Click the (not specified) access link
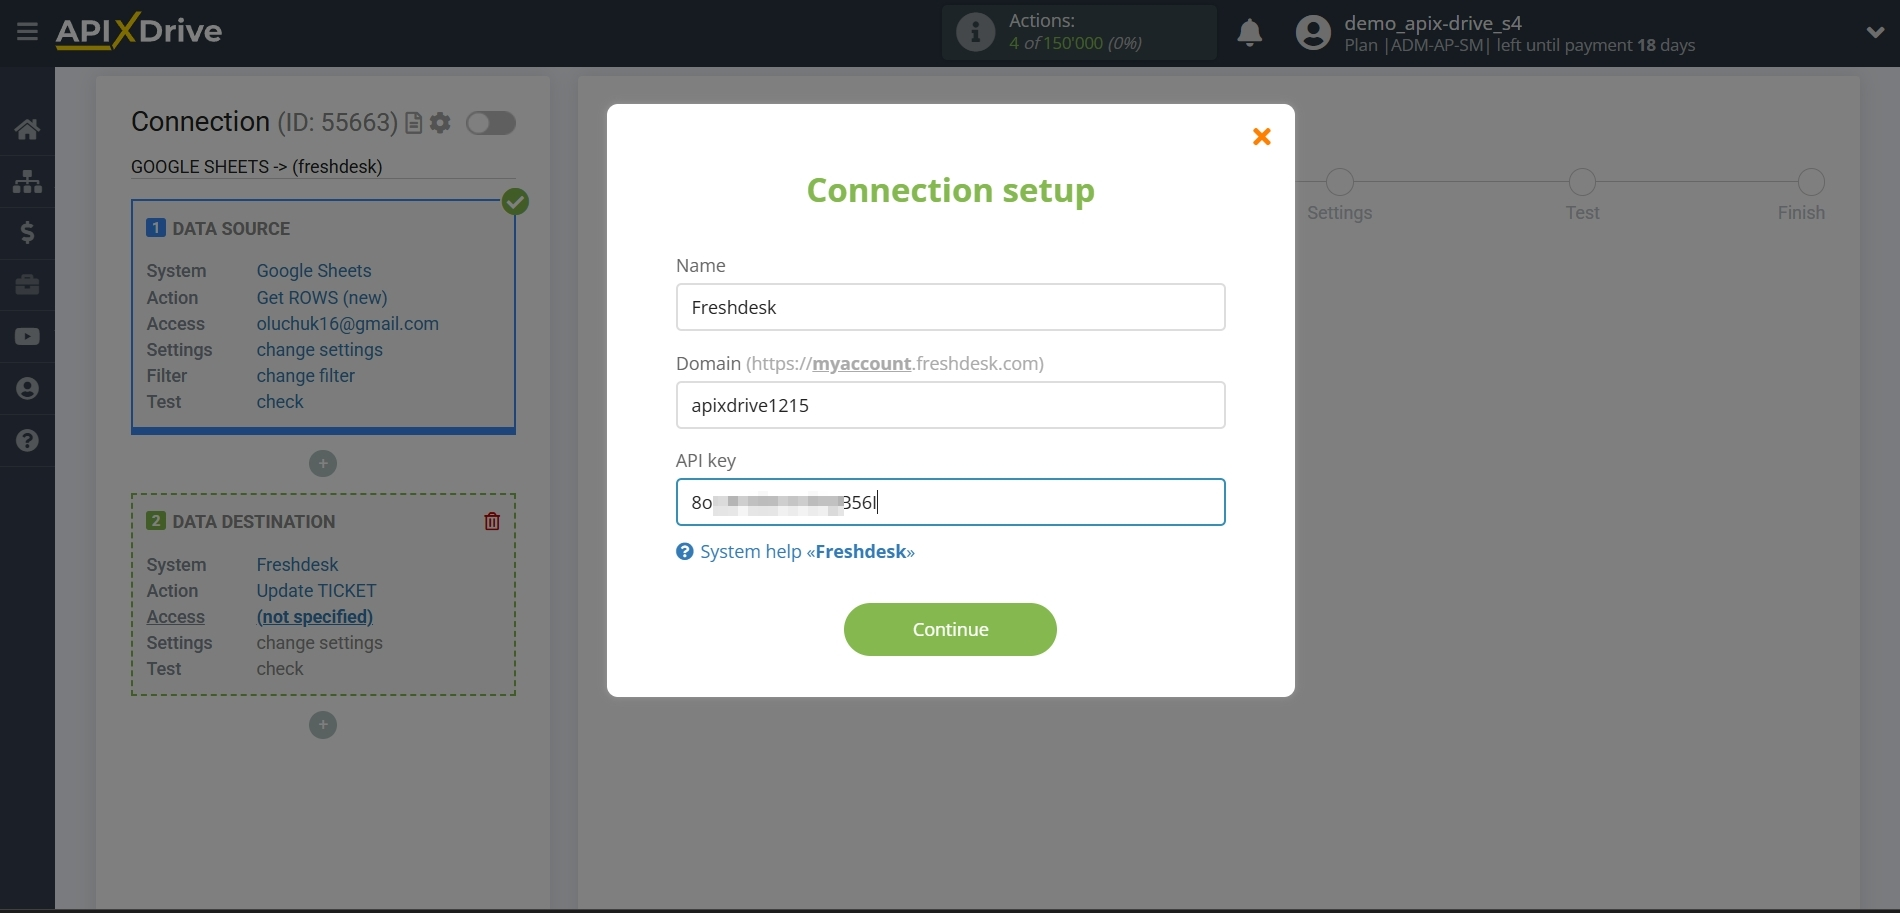Image resolution: width=1900 pixels, height=913 pixels. coord(315,617)
